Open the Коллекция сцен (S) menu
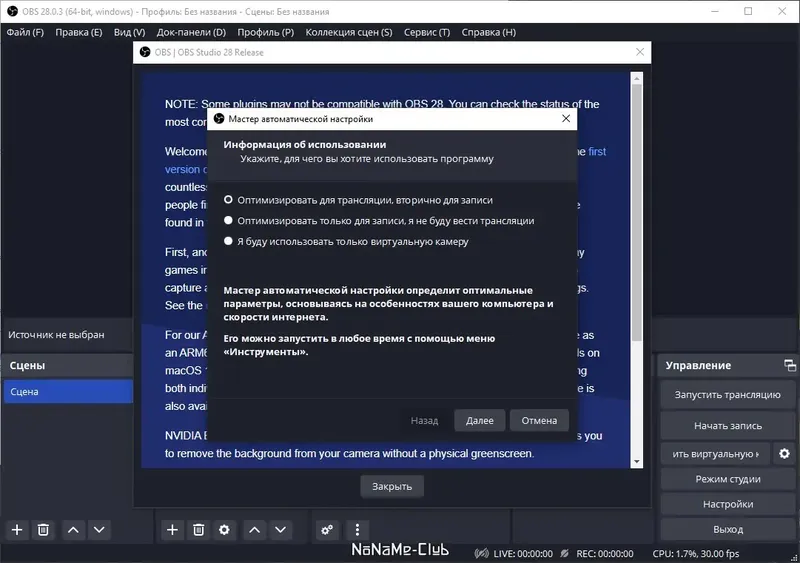The image size is (800, 563). [x=349, y=32]
